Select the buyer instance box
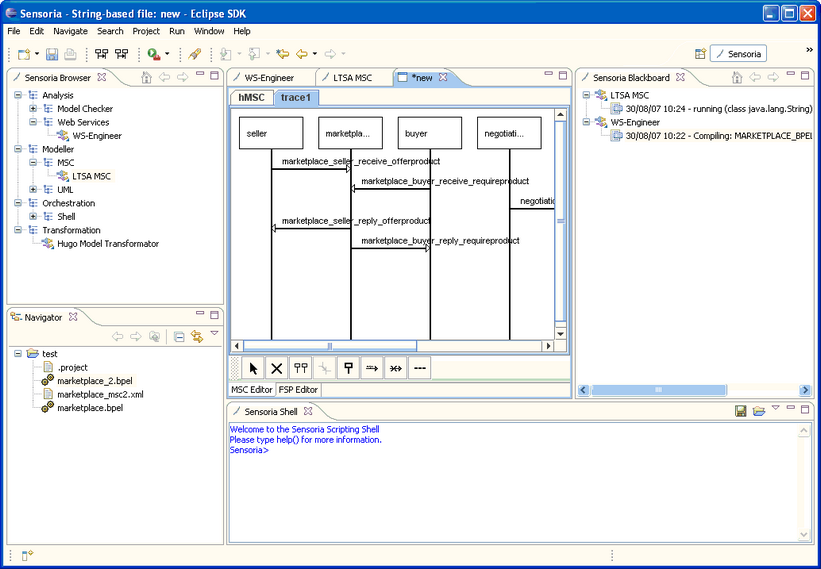This screenshot has width=821, height=569. [430, 133]
